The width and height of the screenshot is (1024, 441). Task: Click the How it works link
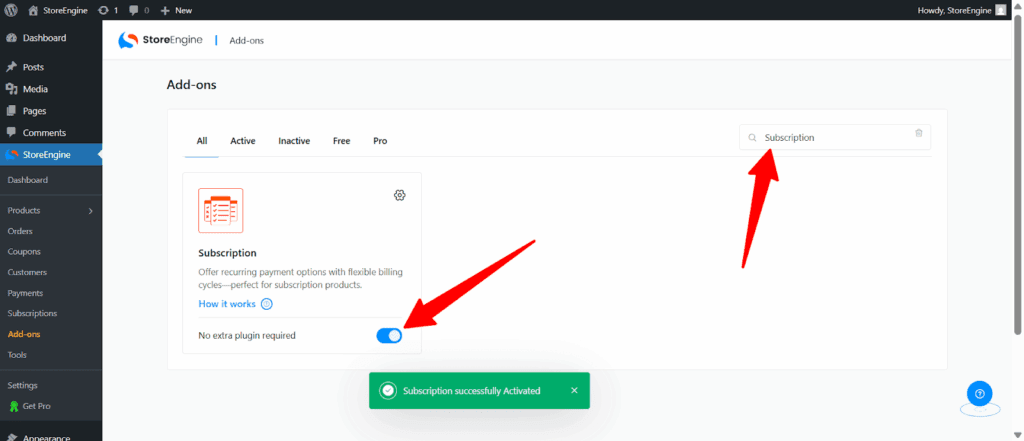(227, 304)
